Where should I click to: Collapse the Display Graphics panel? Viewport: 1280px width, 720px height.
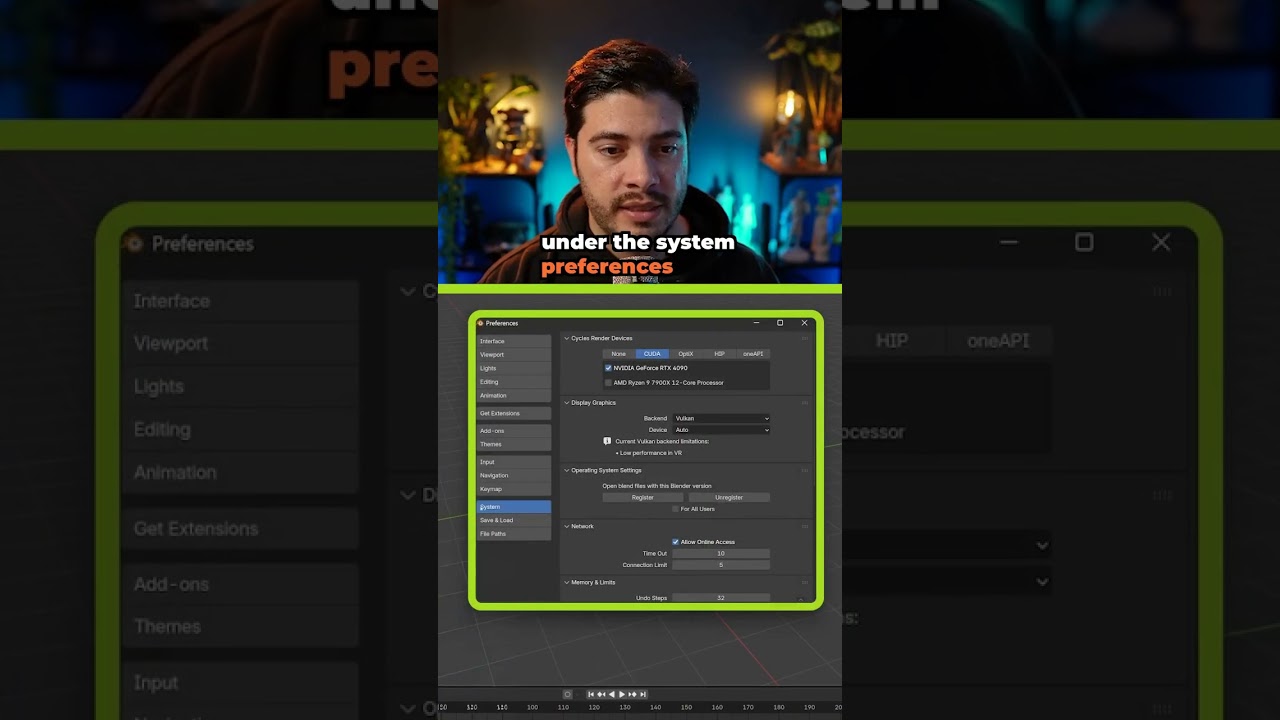click(567, 403)
